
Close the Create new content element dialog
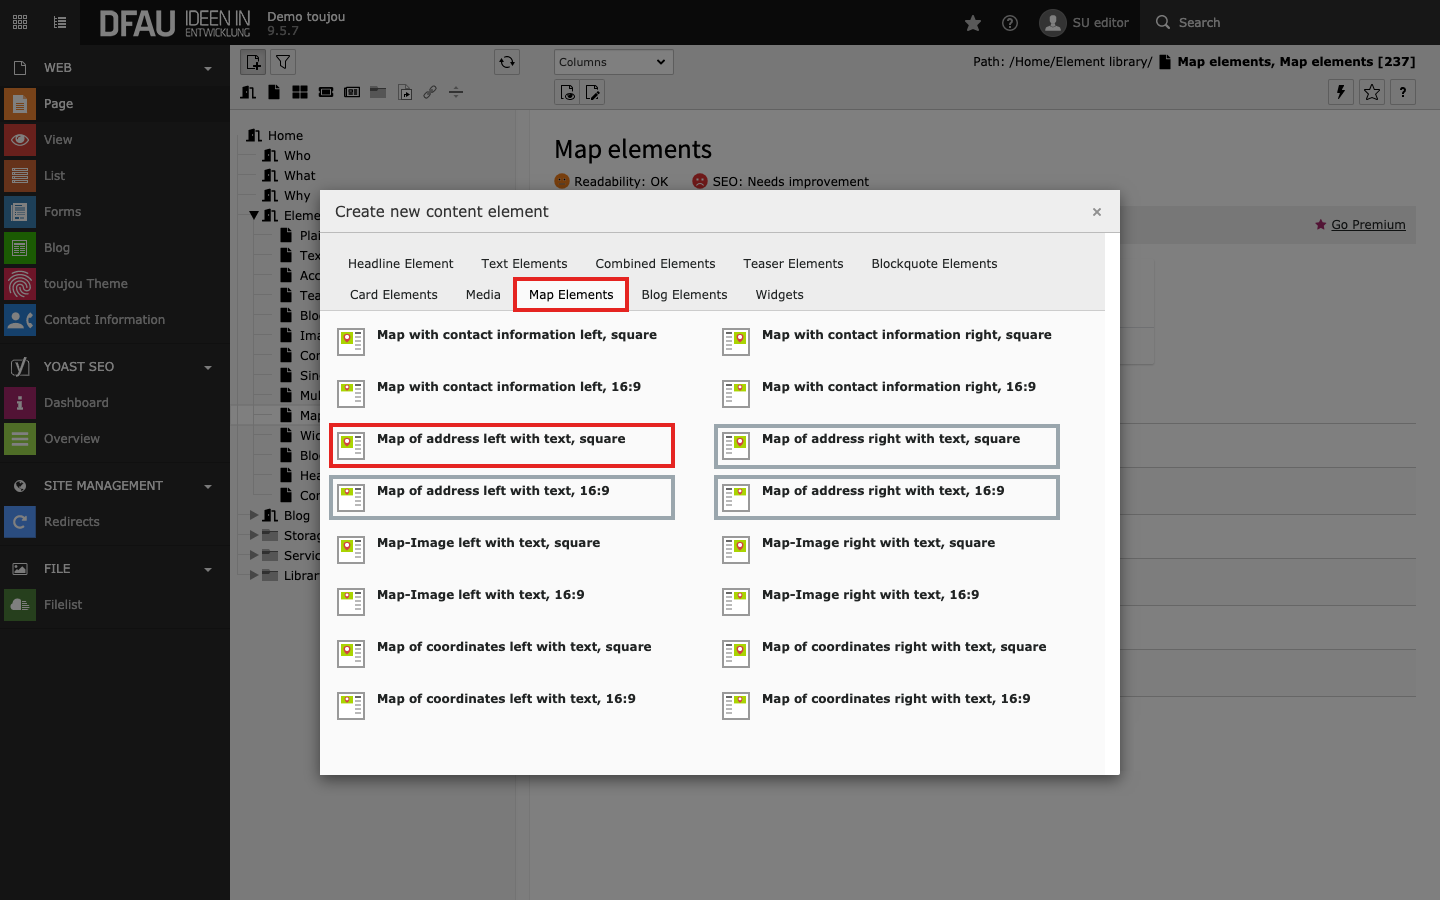coord(1097,212)
